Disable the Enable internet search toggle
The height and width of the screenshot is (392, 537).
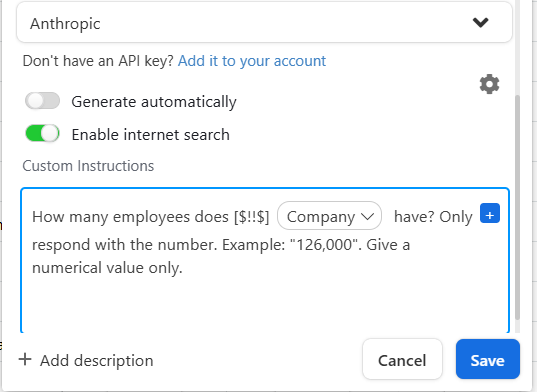coord(42,134)
